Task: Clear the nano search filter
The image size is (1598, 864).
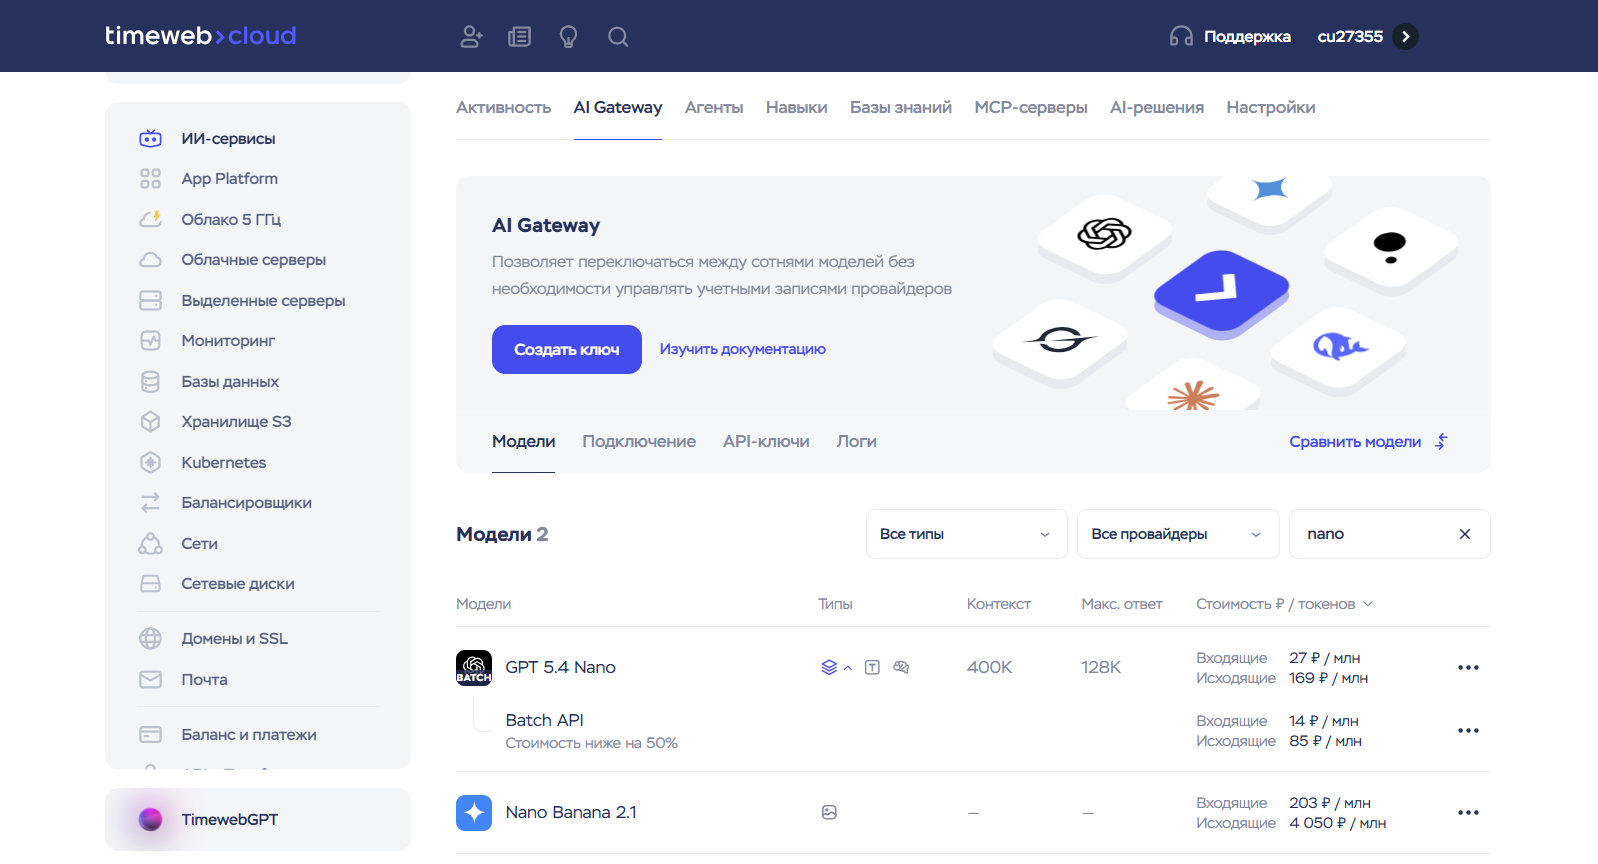Action: pyautogui.click(x=1465, y=534)
